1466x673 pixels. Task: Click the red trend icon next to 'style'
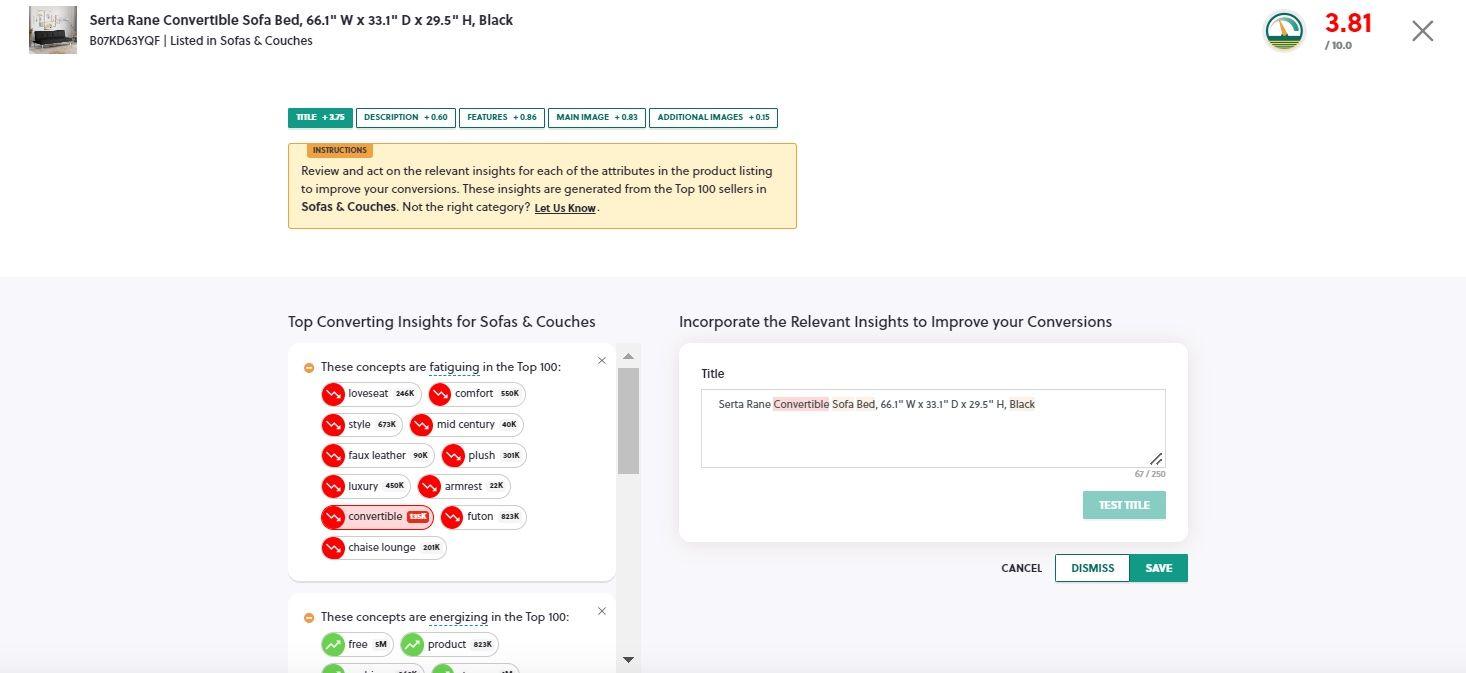333,425
